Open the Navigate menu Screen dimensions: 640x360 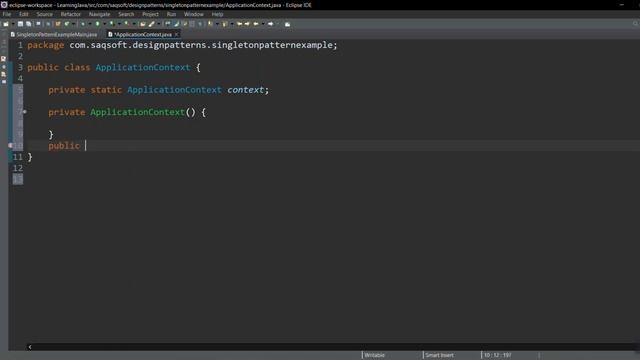[x=99, y=14]
